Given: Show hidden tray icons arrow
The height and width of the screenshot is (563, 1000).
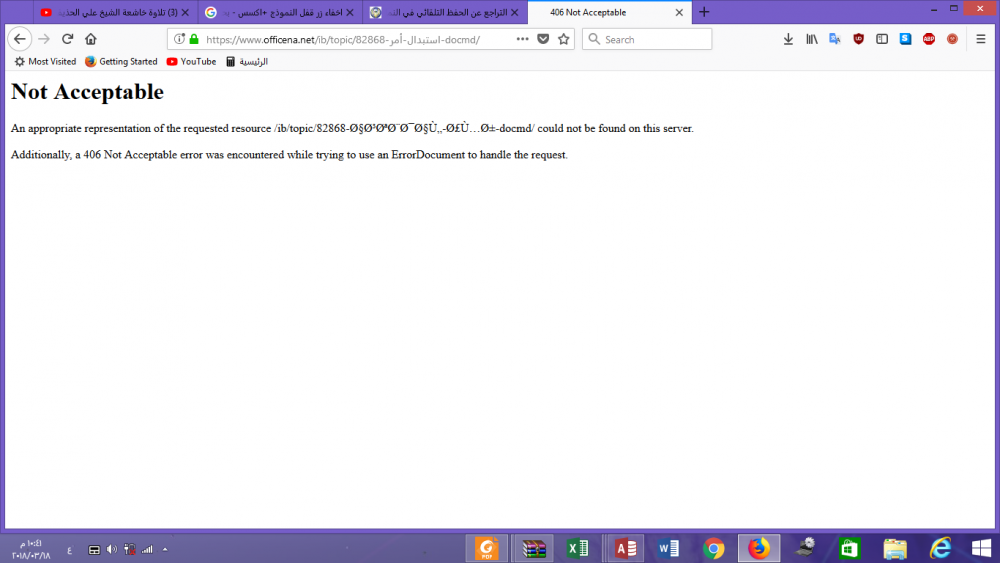Looking at the screenshot, I should click(x=165, y=549).
